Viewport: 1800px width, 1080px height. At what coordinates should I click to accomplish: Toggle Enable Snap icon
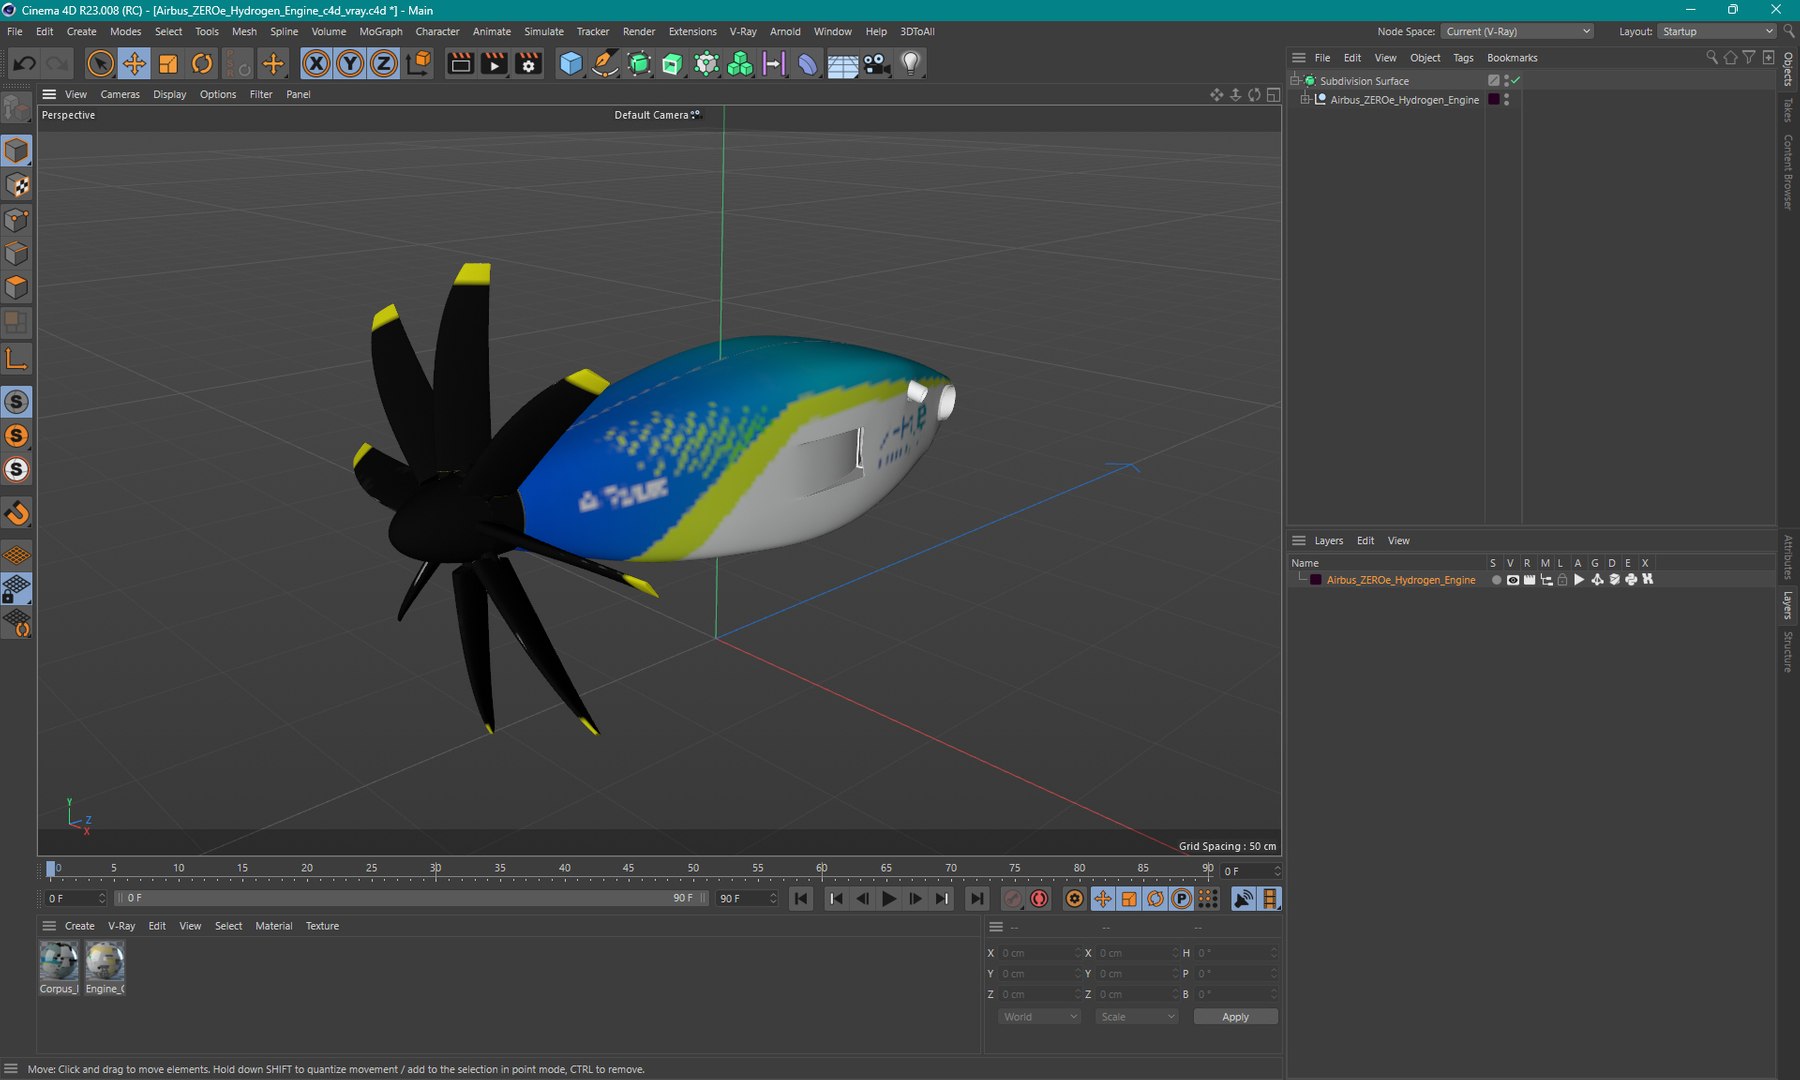[x=17, y=514]
